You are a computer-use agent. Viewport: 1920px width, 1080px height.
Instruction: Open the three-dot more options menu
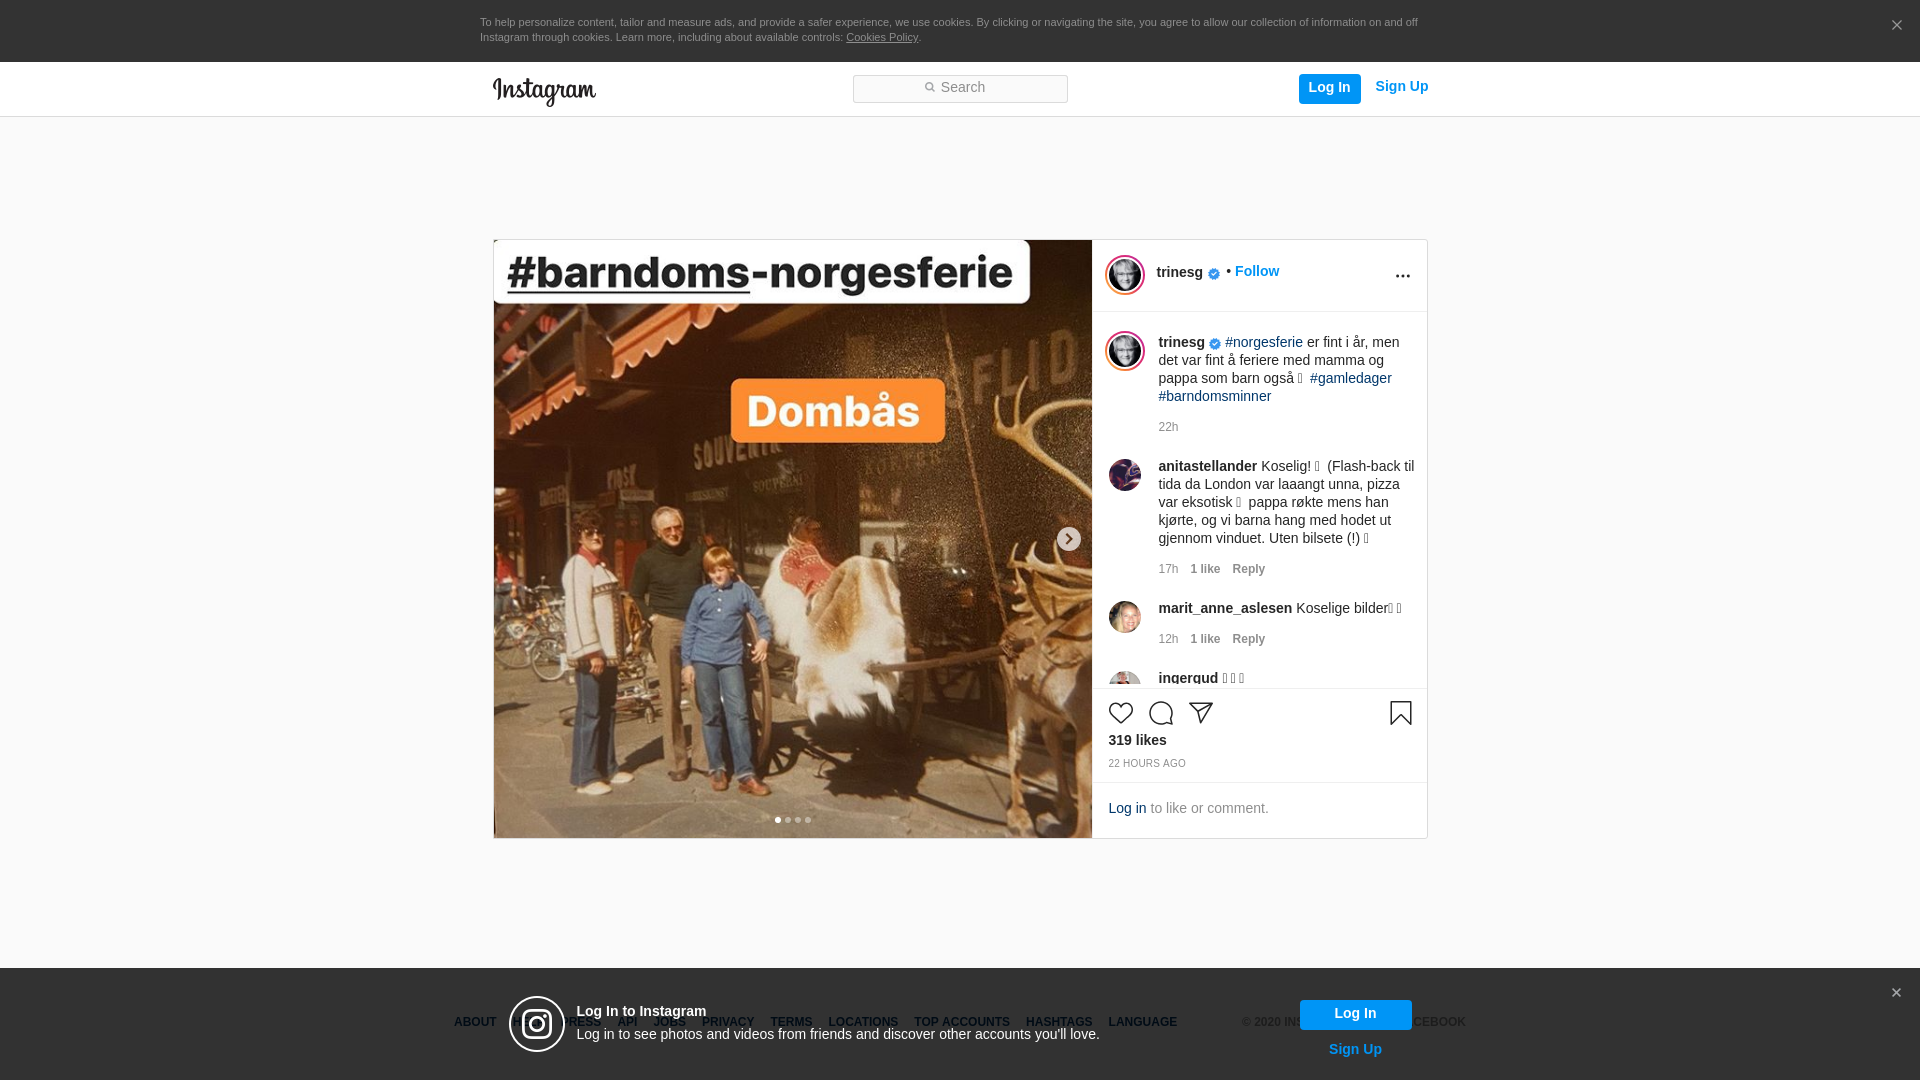[x=1402, y=276]
